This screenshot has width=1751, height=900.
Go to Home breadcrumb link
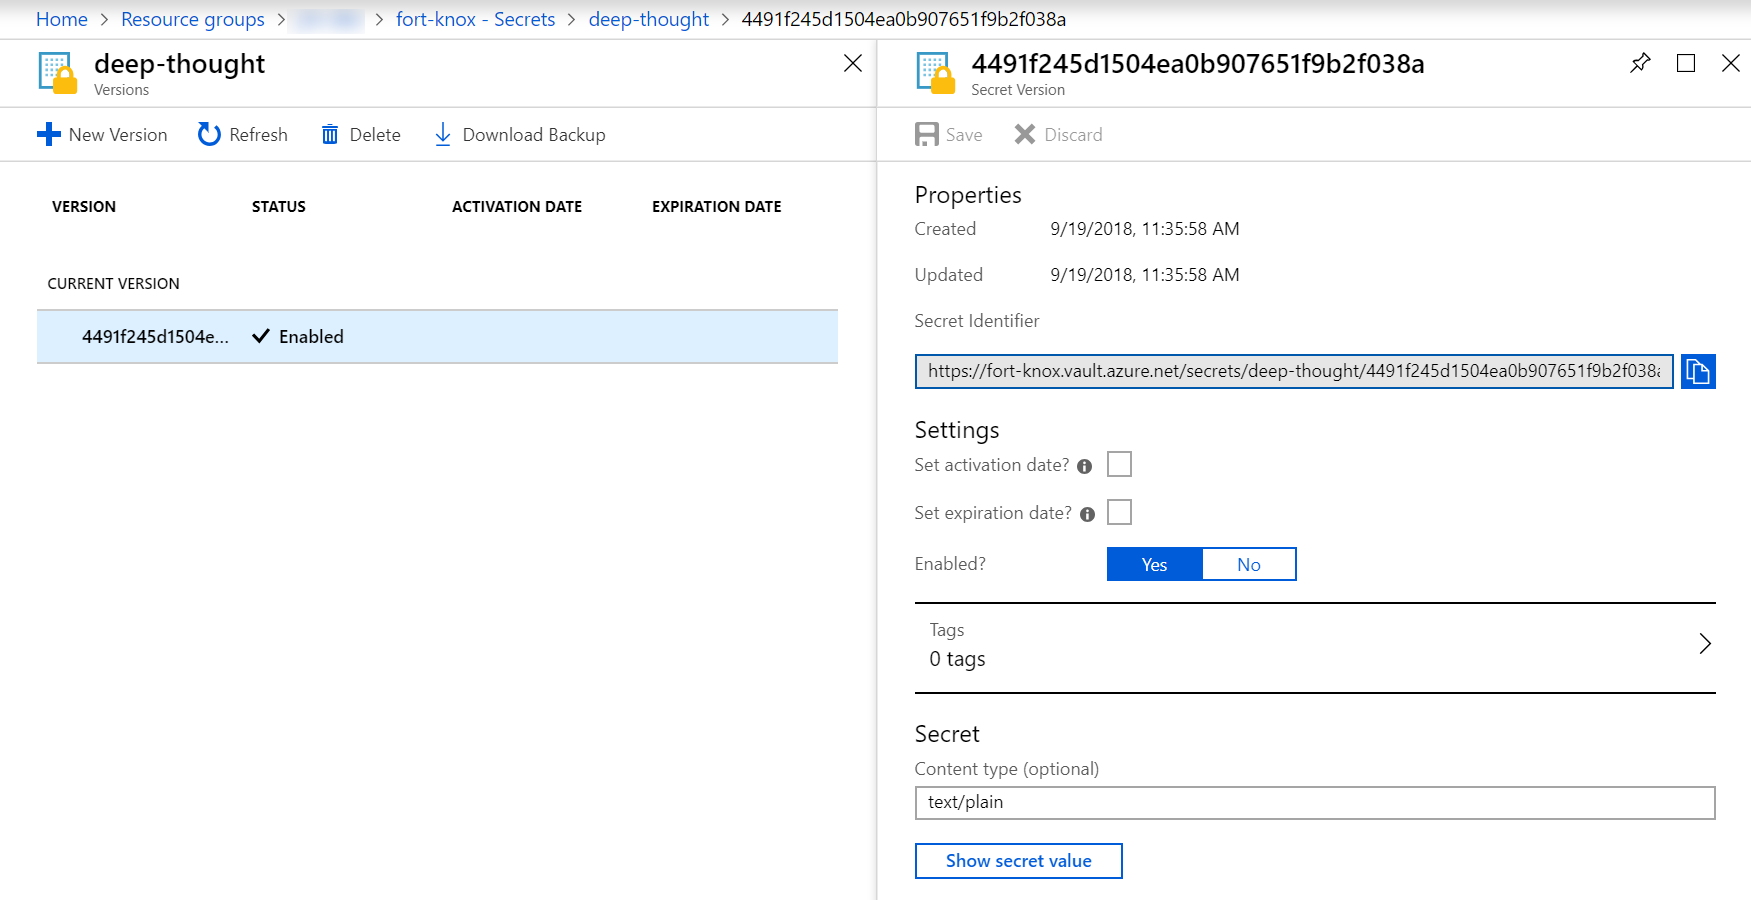[x=62, y=19]
